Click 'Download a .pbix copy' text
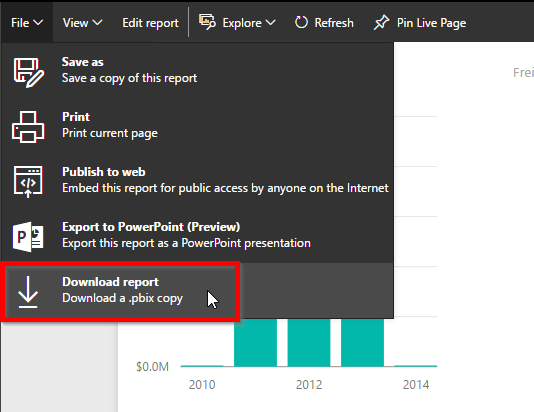Screen dimensions: 534x412 pyautogui.click(x=122, y=298)
